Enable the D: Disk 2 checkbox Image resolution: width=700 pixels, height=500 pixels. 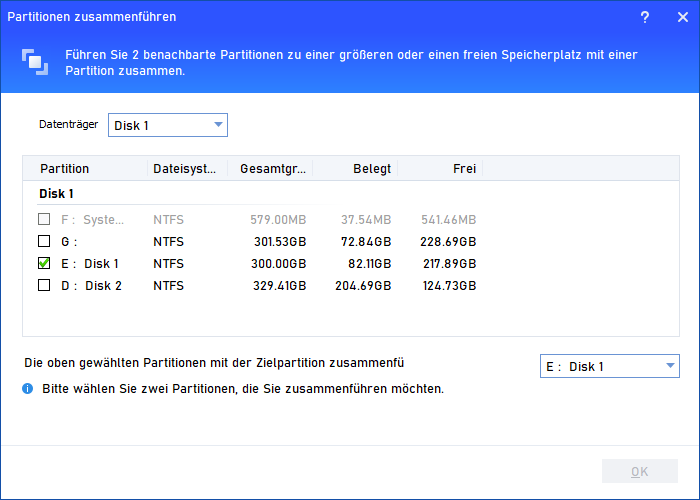44,286
